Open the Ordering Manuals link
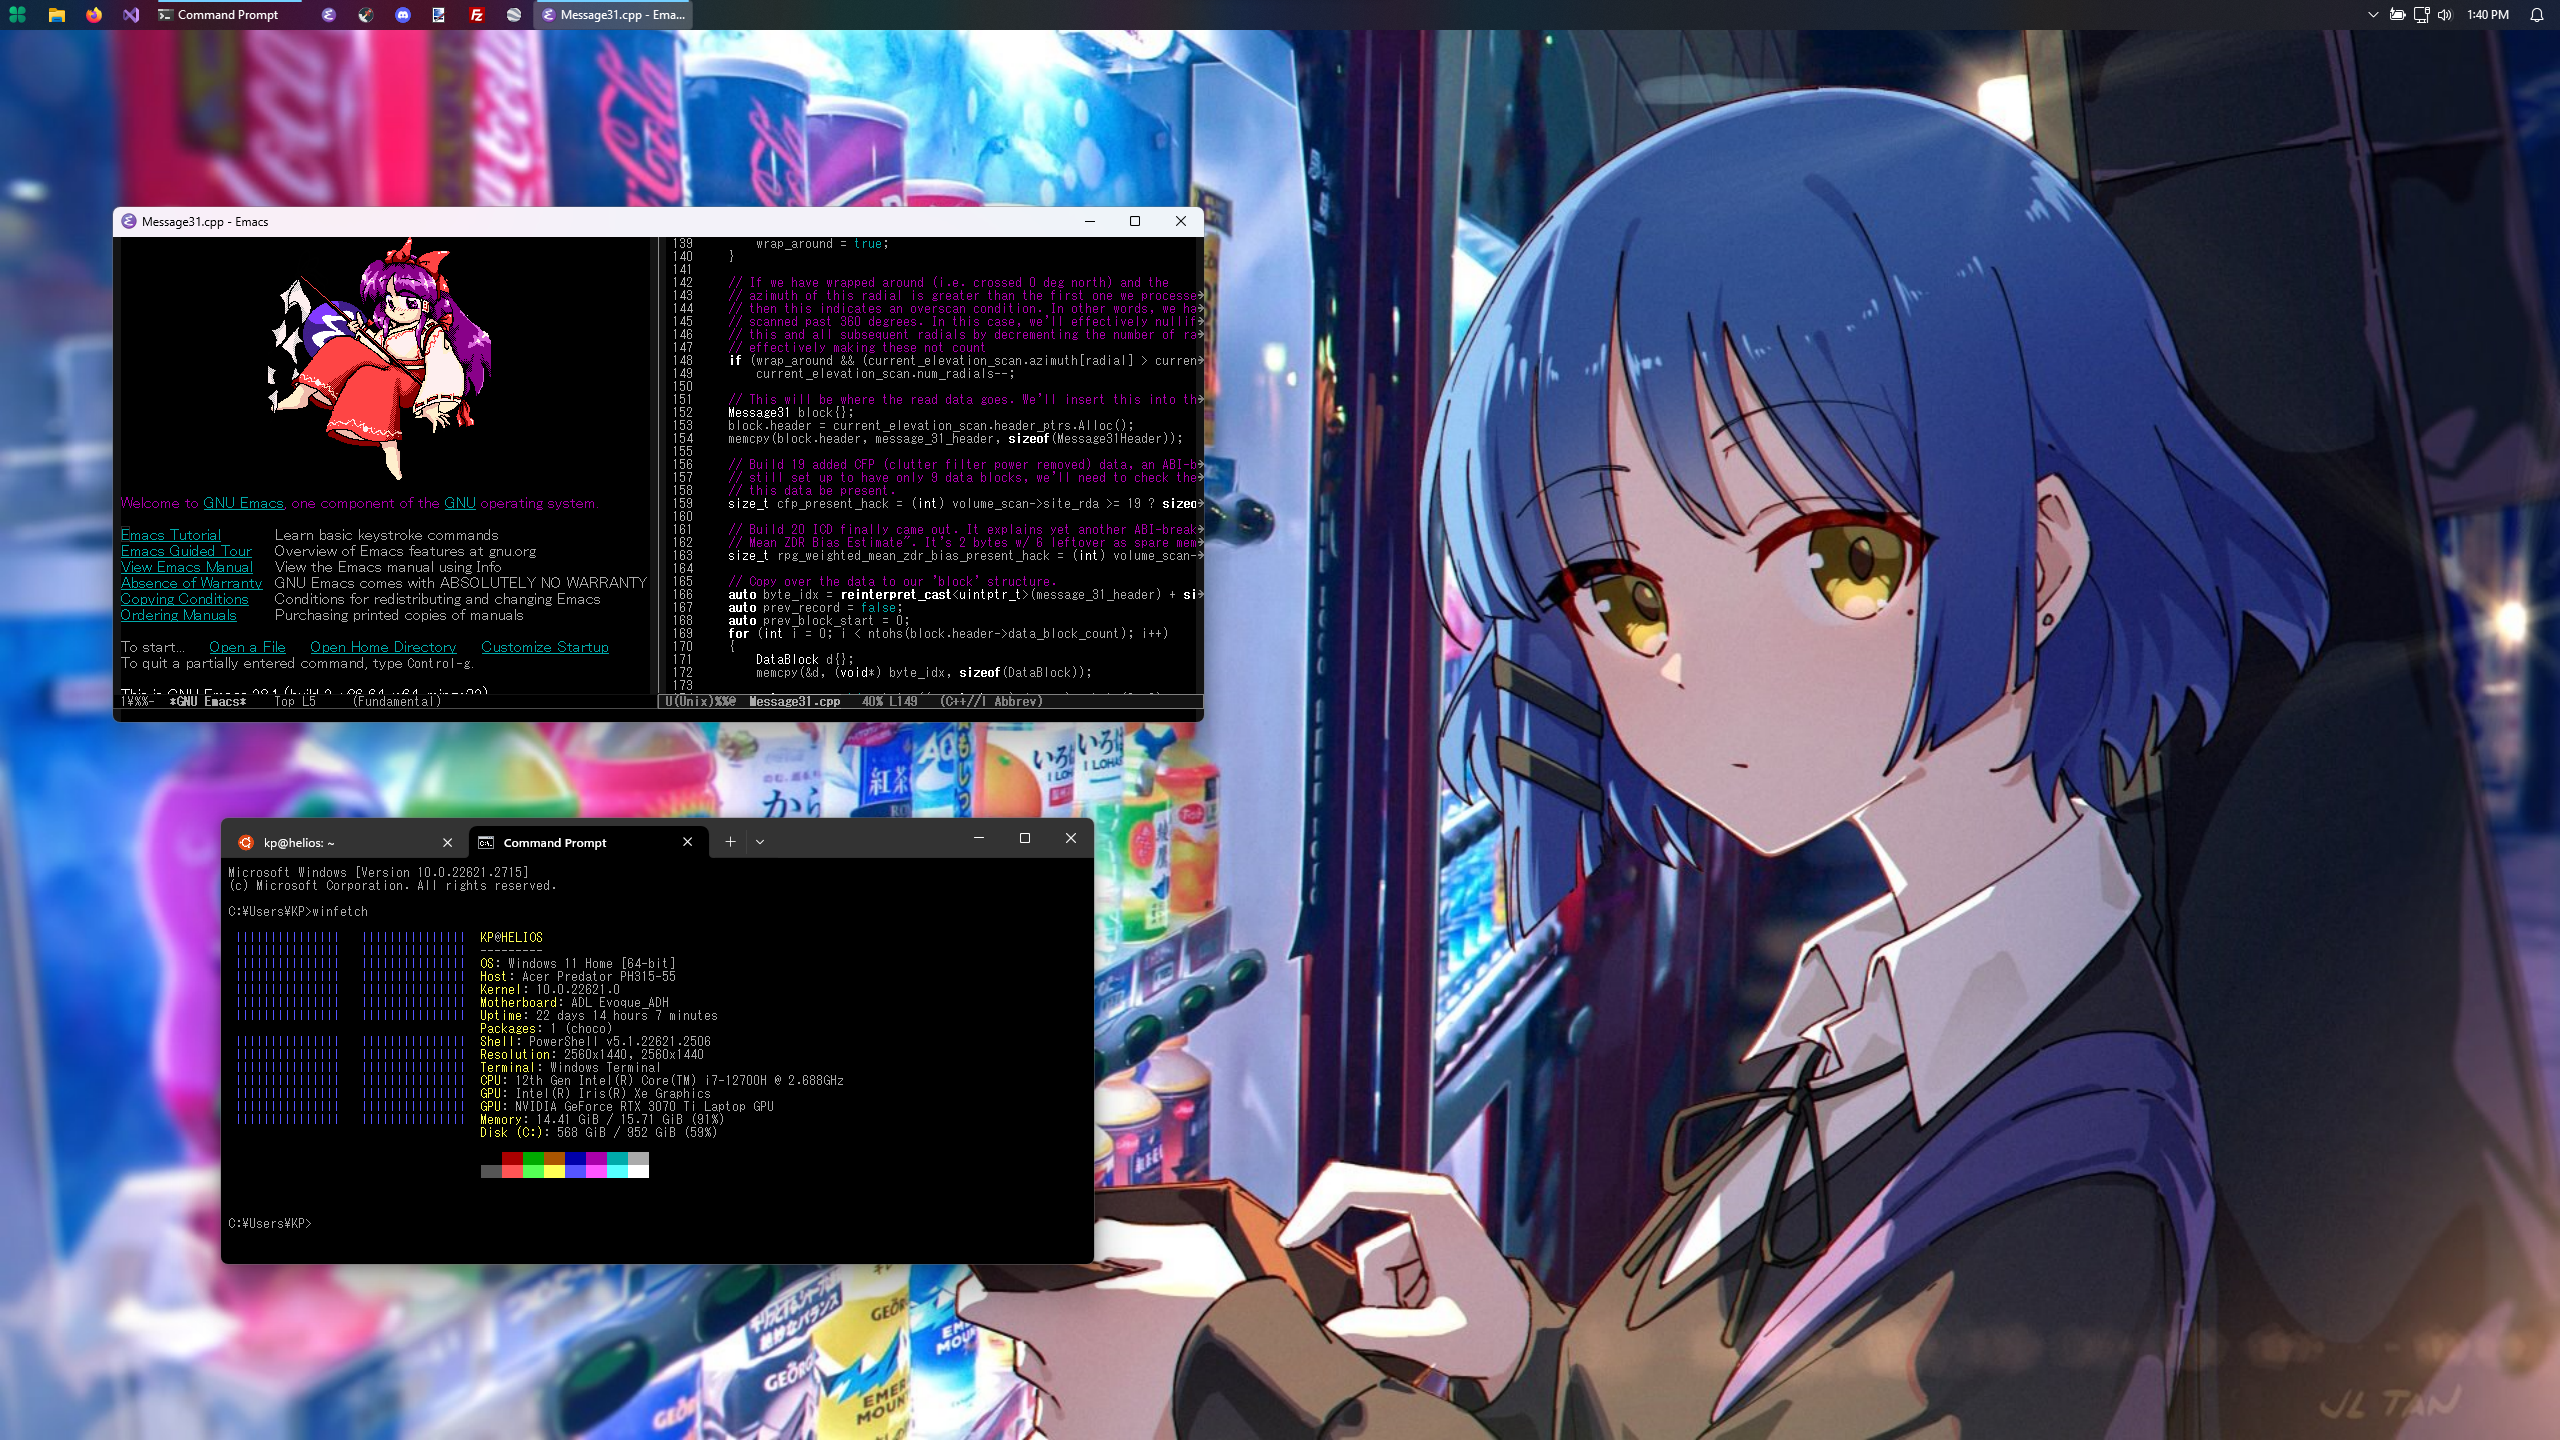The width and height of the screenshot is (2560, 1440). pyautogui.click(x=178, y=615)
